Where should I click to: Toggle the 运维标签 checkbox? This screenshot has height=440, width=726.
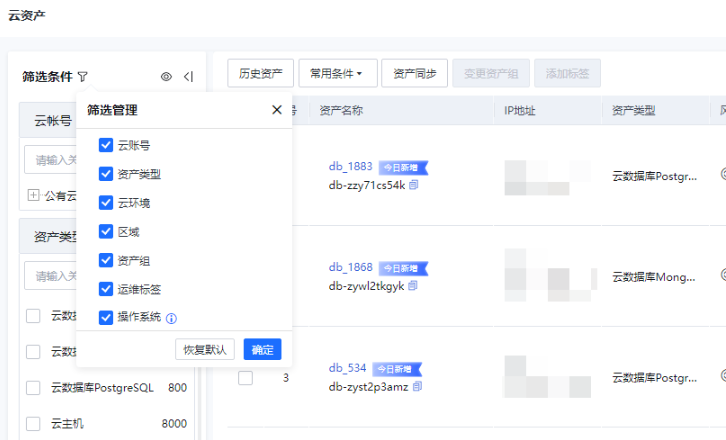tap(106, 289)
